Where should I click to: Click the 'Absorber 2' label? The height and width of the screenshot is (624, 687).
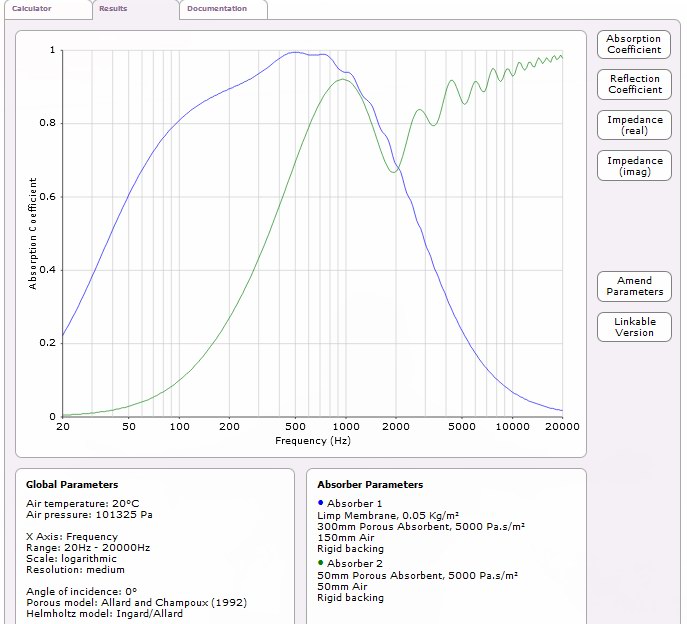coord(355,564)
